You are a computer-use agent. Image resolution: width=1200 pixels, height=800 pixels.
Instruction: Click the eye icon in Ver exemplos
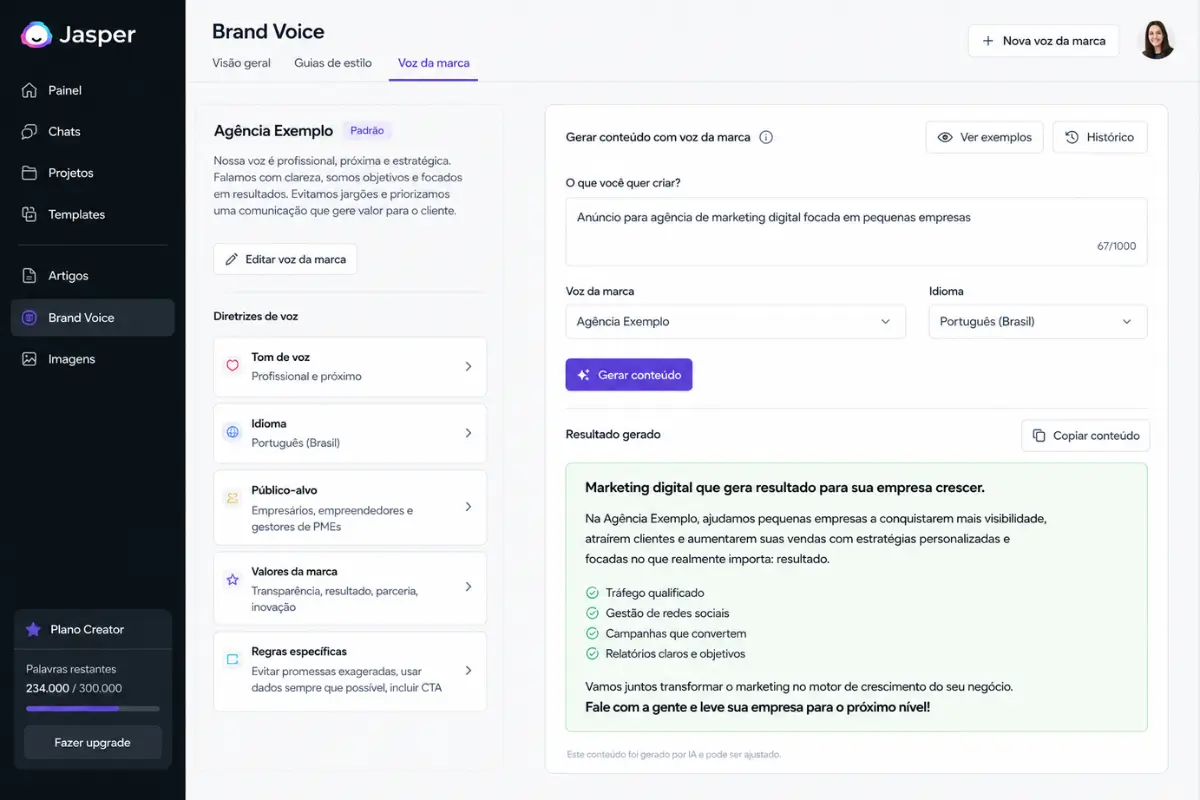(x=945, y=137)
